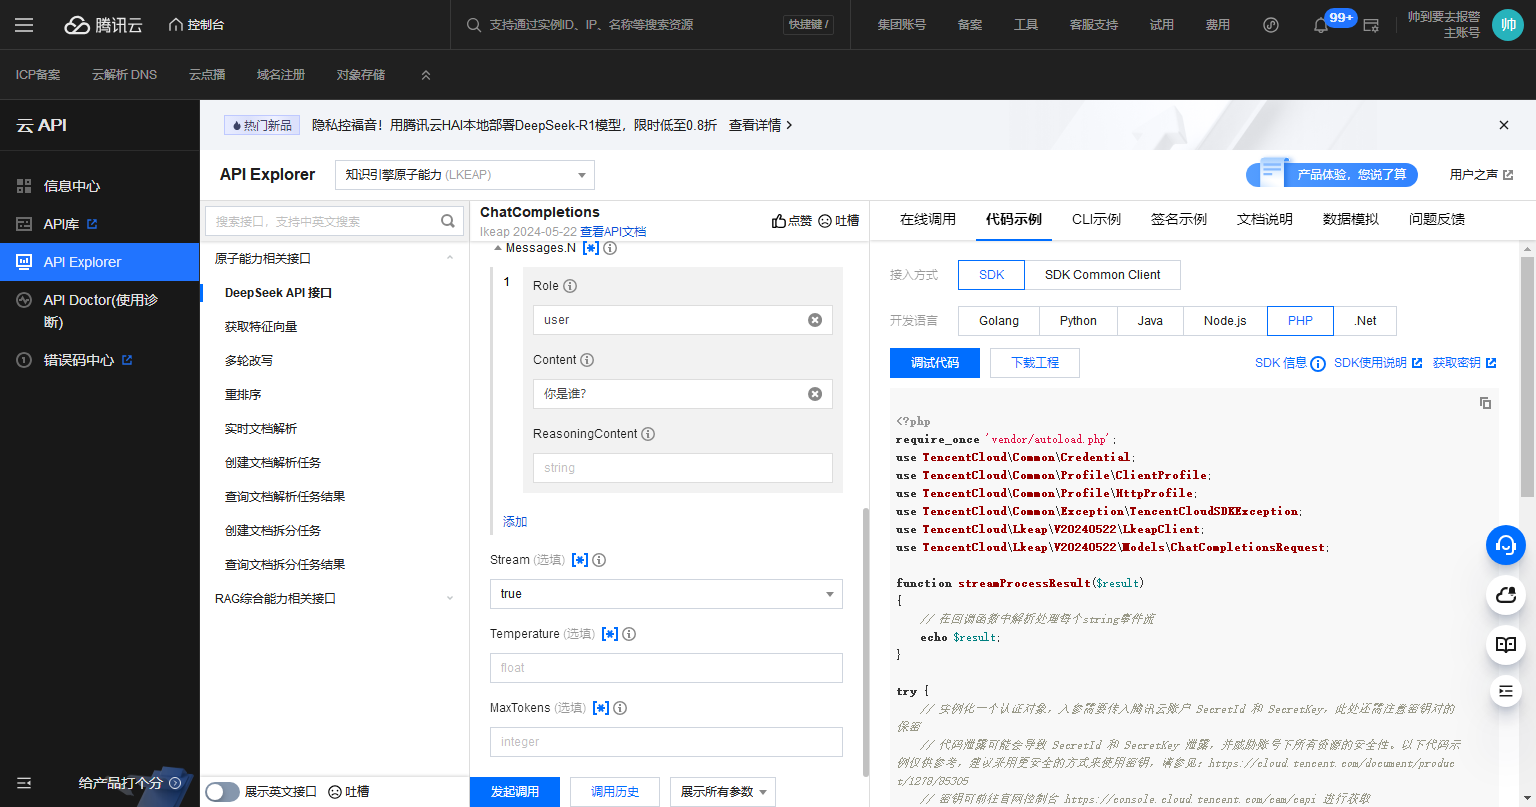
Task: Expand RAG综合能力相关接口 group
Action: click(449, 598)
